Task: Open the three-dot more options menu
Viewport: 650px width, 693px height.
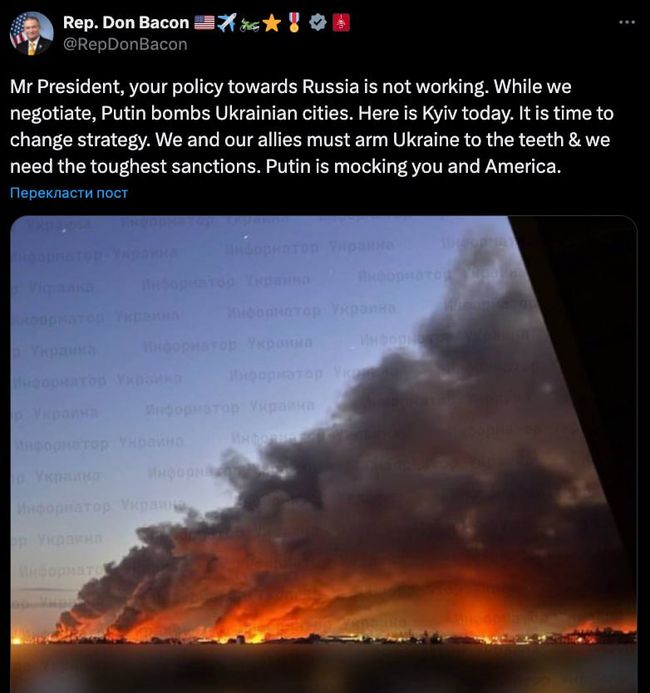Action: [x=627, y=22]
